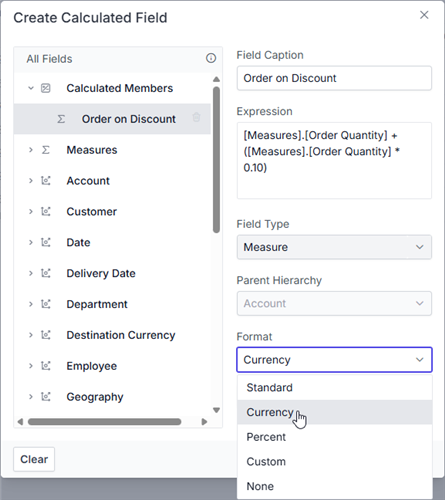Expand the Delivery Date dimension
The height and width of the screenshot is (500, 445).
(x=31, y=273)
